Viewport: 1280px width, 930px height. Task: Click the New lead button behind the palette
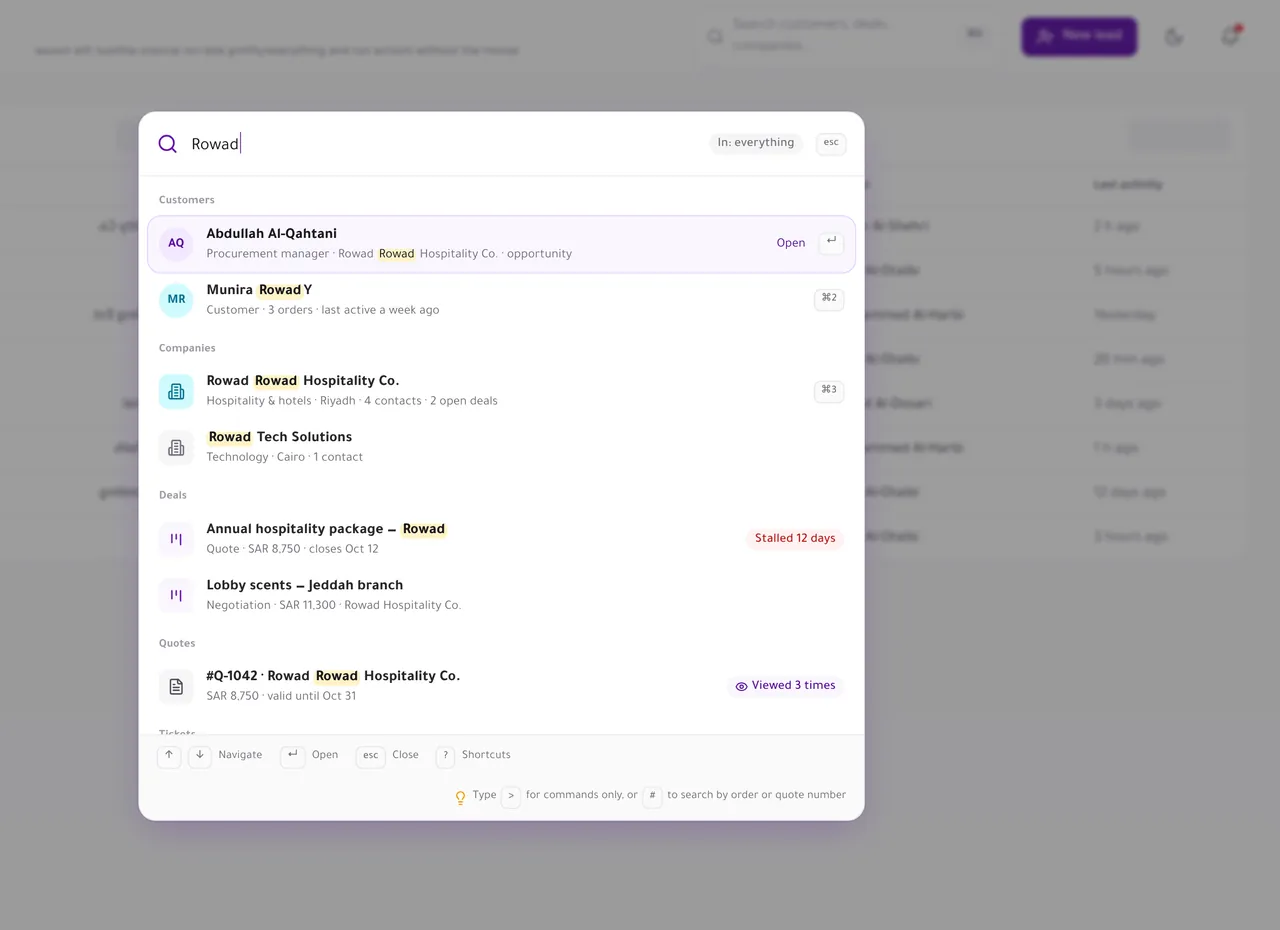[1079, 36]
